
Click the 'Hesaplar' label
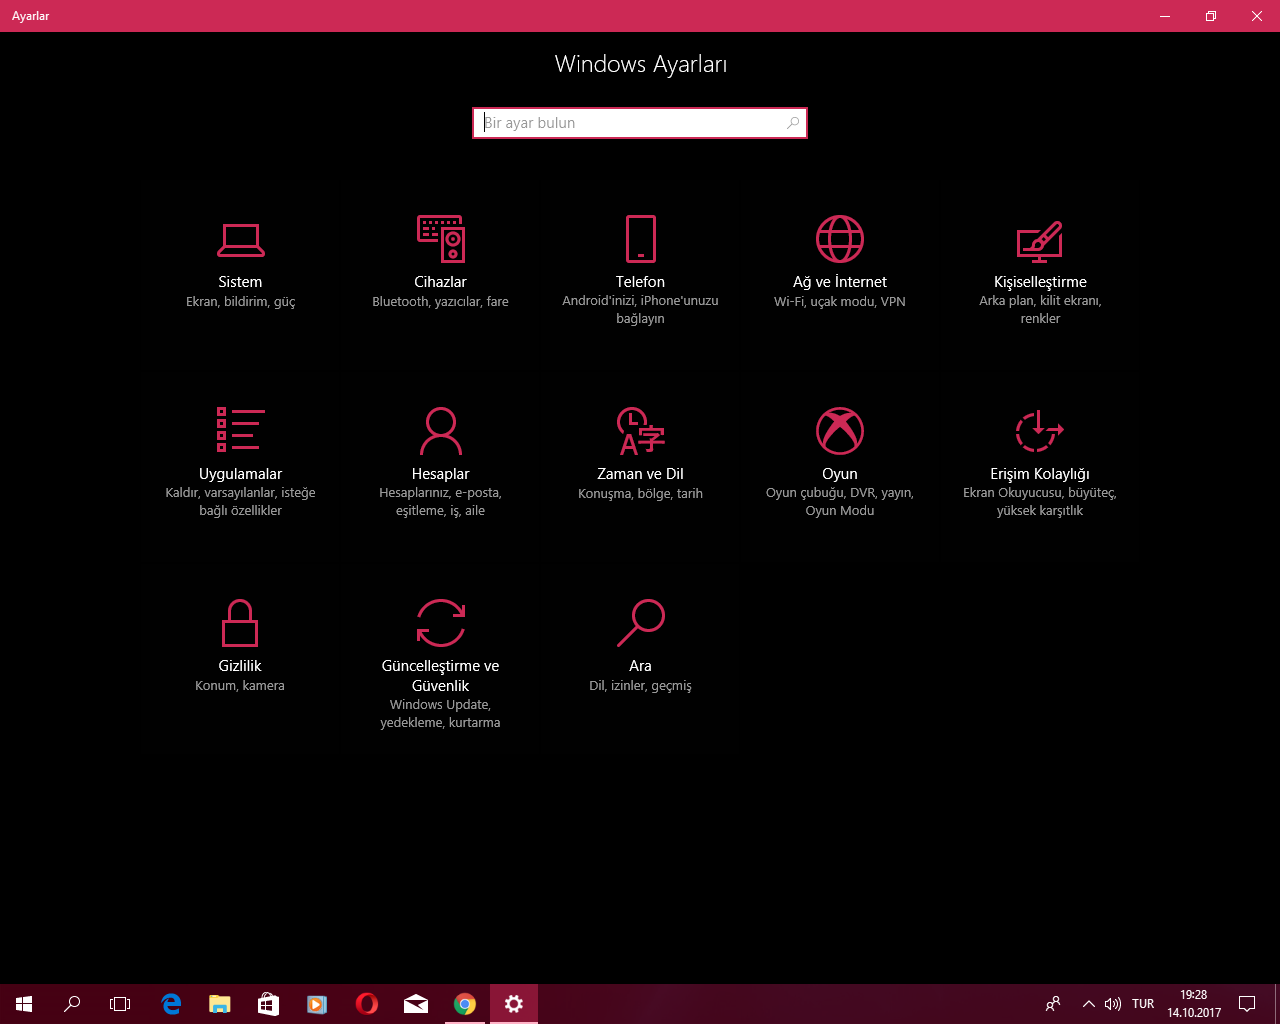tap(441, 474)
